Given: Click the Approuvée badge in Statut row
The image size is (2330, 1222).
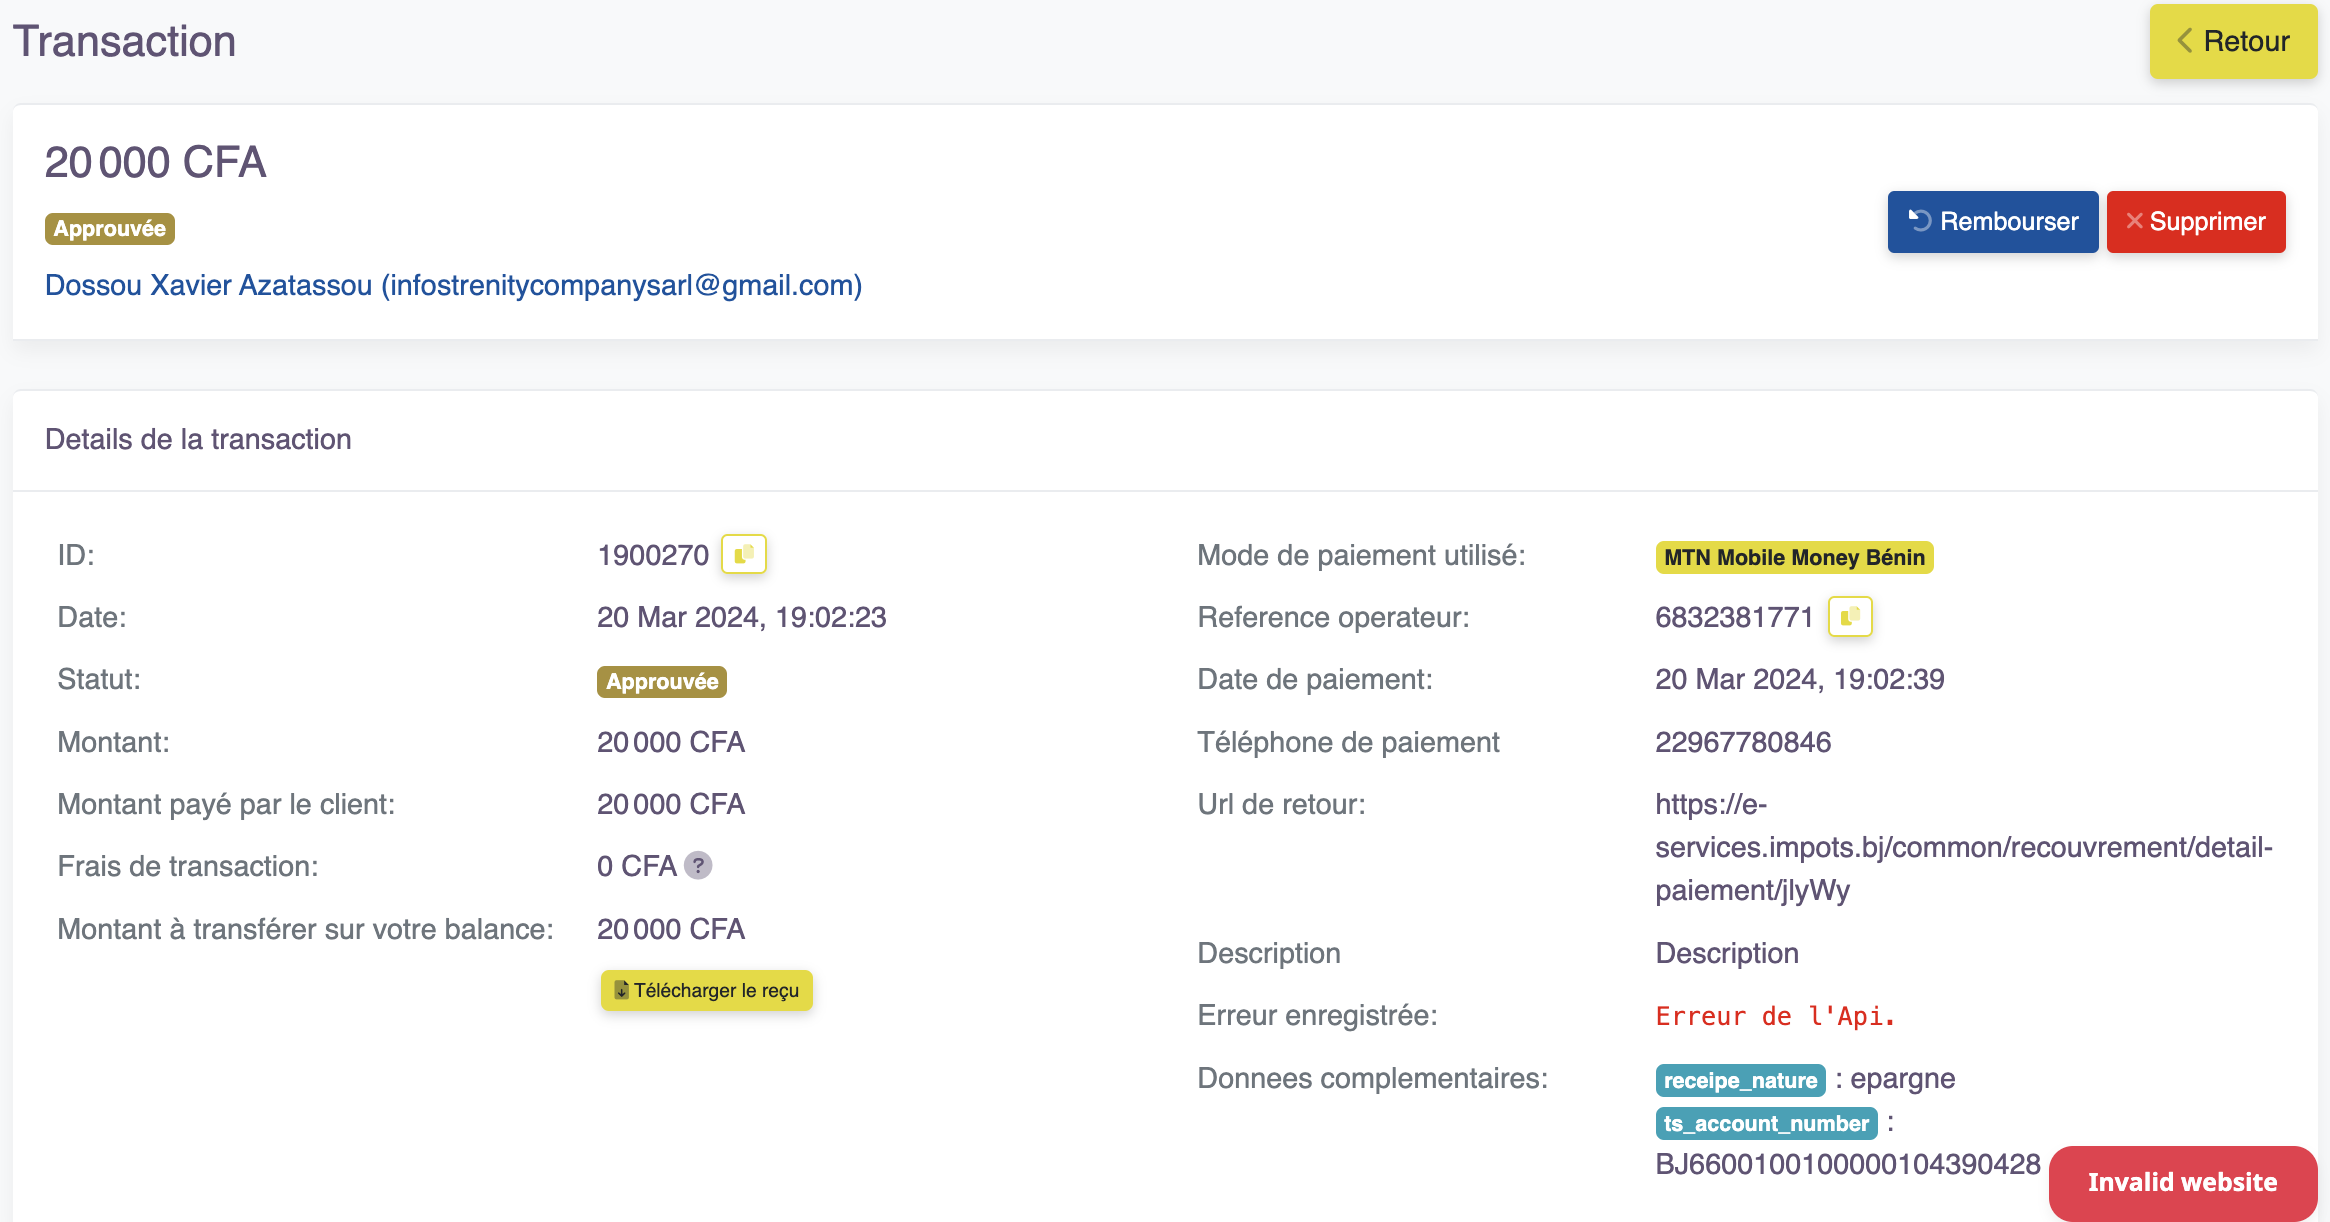Looking at the screenshot, I should (x=661, y=681).
